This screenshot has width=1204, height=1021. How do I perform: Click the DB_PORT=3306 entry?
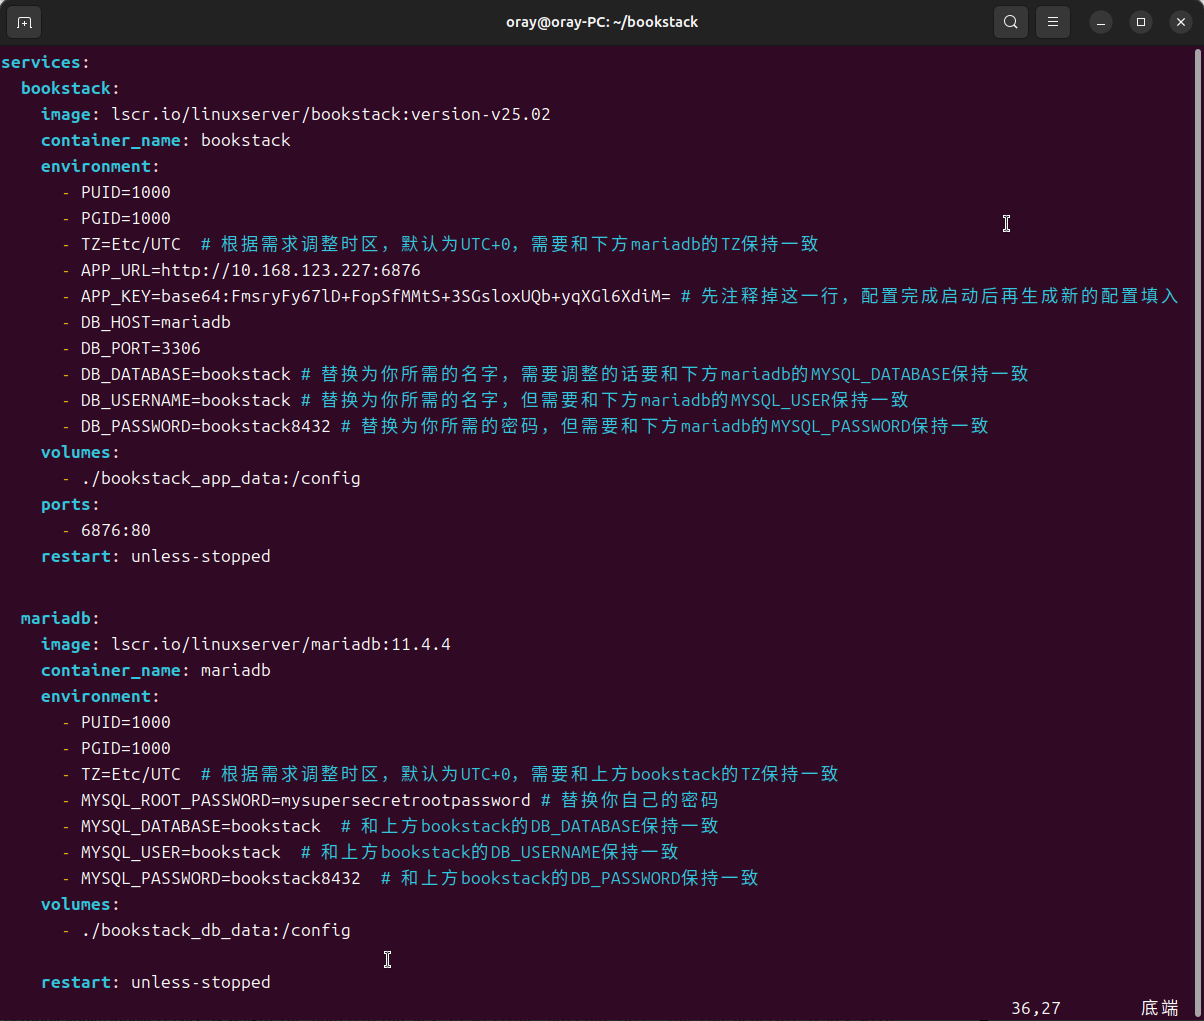pyautogui.click(x=140, y=348)
